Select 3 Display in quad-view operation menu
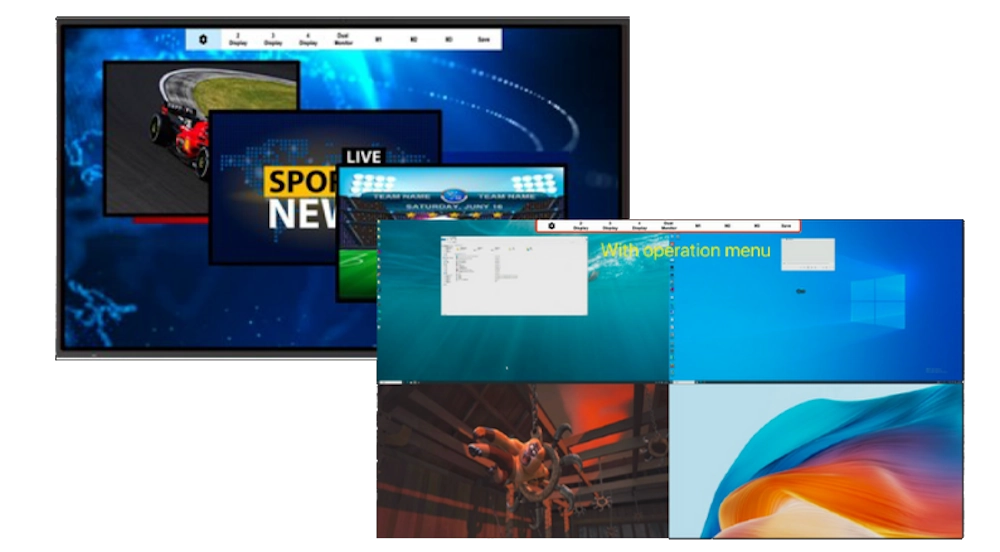The height and width of the screenshot is (552, 1000). [x=610, y=226]
